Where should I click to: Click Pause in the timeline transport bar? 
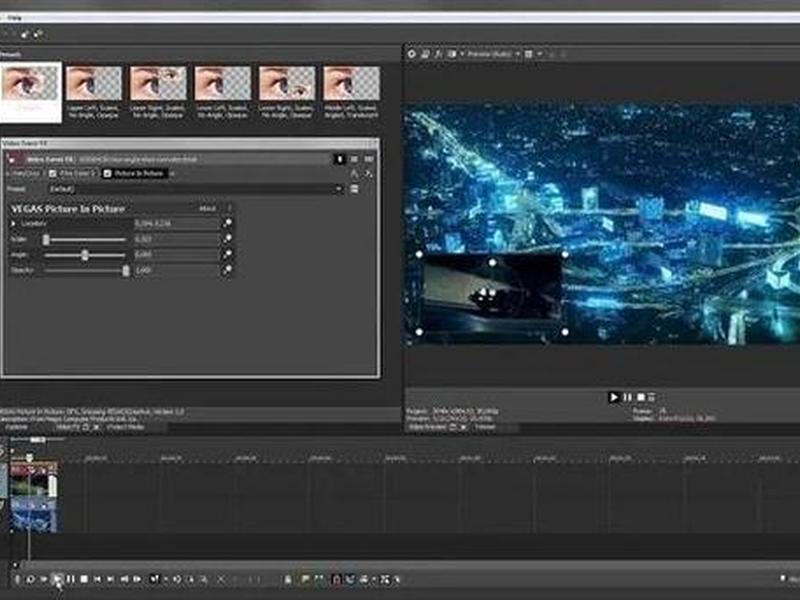[70, 579]
